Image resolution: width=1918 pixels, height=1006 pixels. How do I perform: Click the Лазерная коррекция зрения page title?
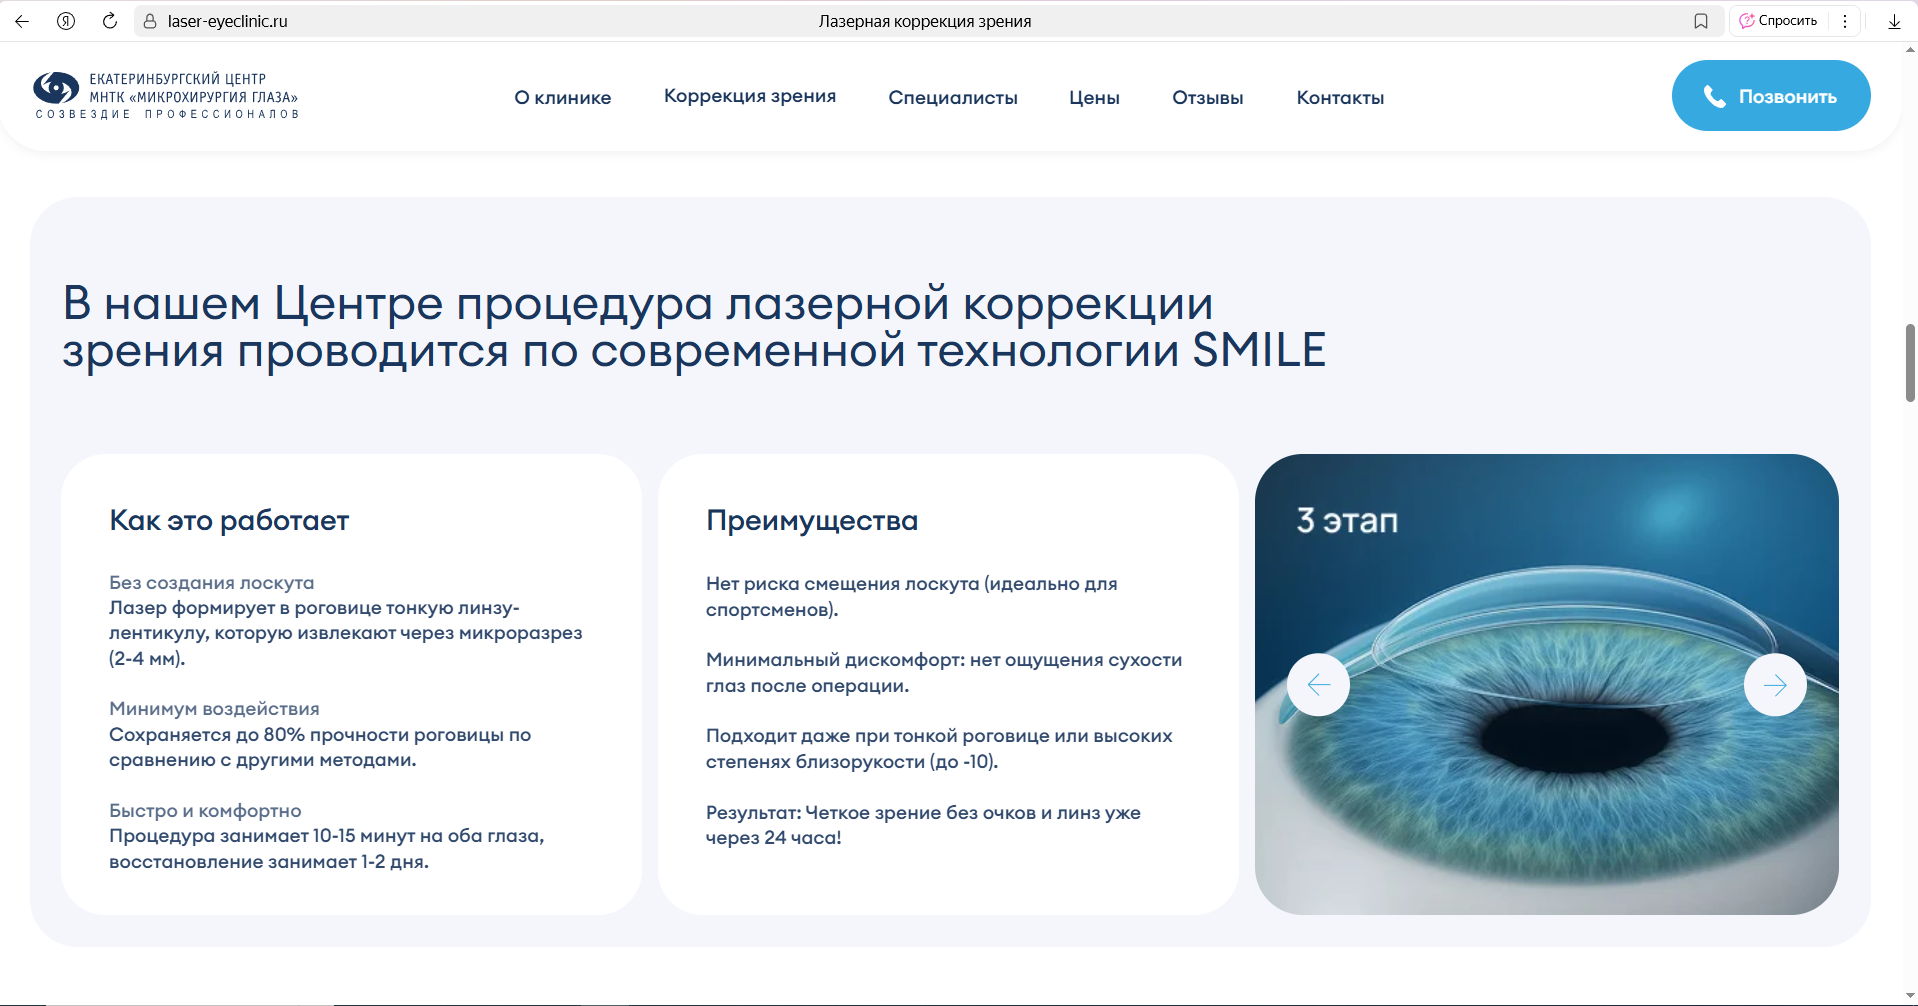point(925,21)
